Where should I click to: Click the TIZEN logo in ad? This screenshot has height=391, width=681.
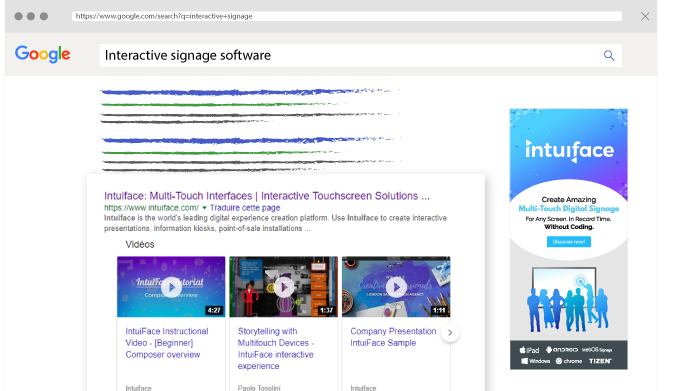(x=600, y=361)
